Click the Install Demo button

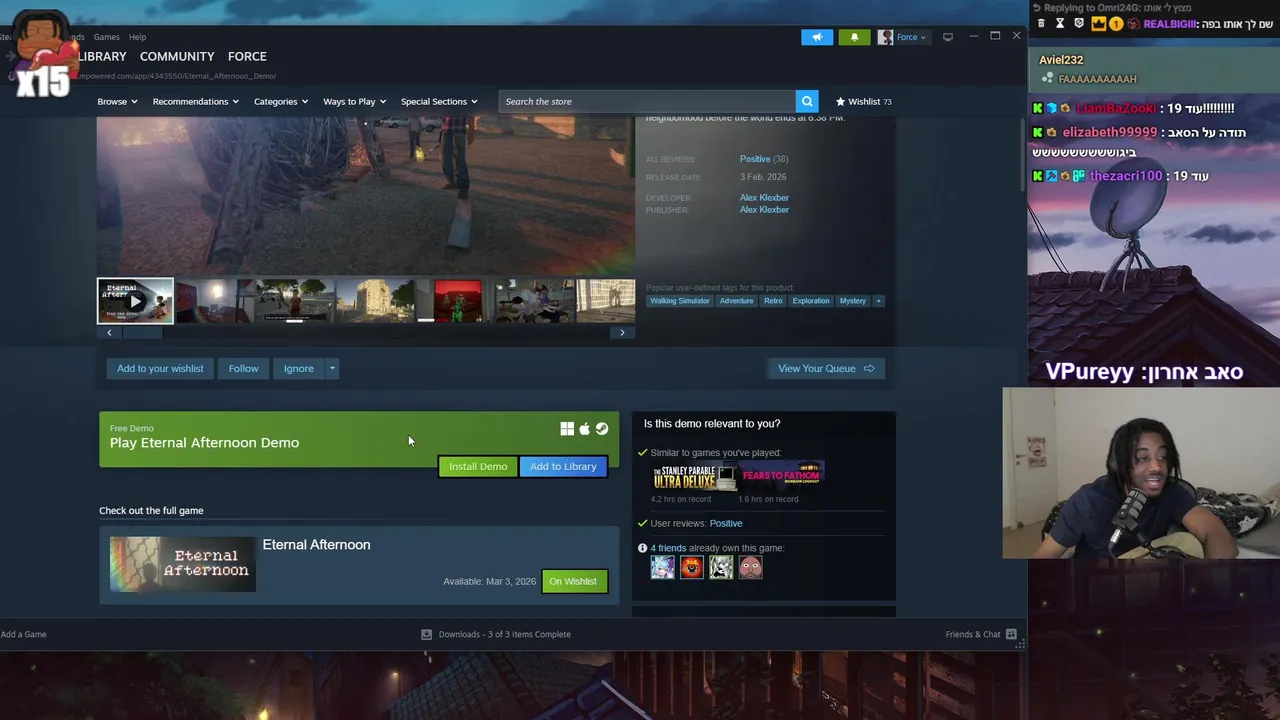point(478,467)
